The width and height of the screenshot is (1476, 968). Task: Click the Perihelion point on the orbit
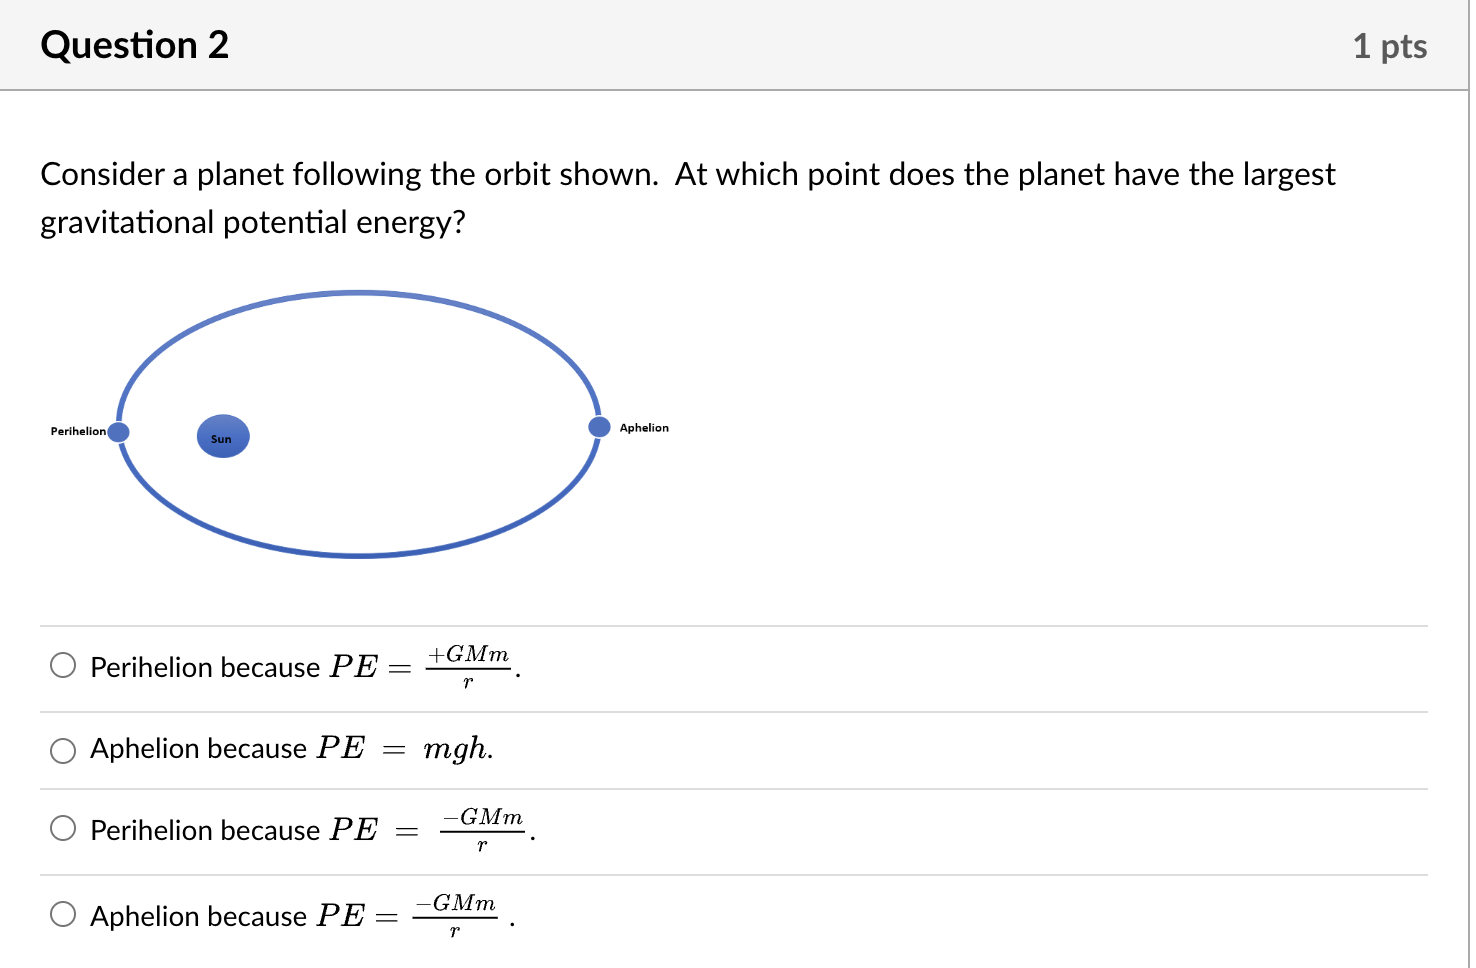pos(118,431)
